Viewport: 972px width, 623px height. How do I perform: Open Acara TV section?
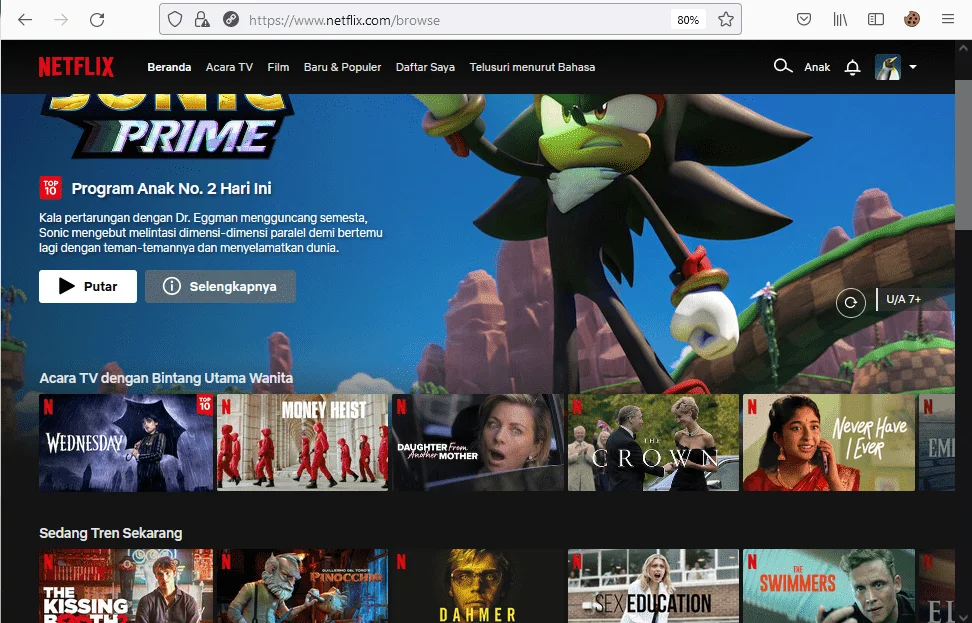[x=229, y=67]
